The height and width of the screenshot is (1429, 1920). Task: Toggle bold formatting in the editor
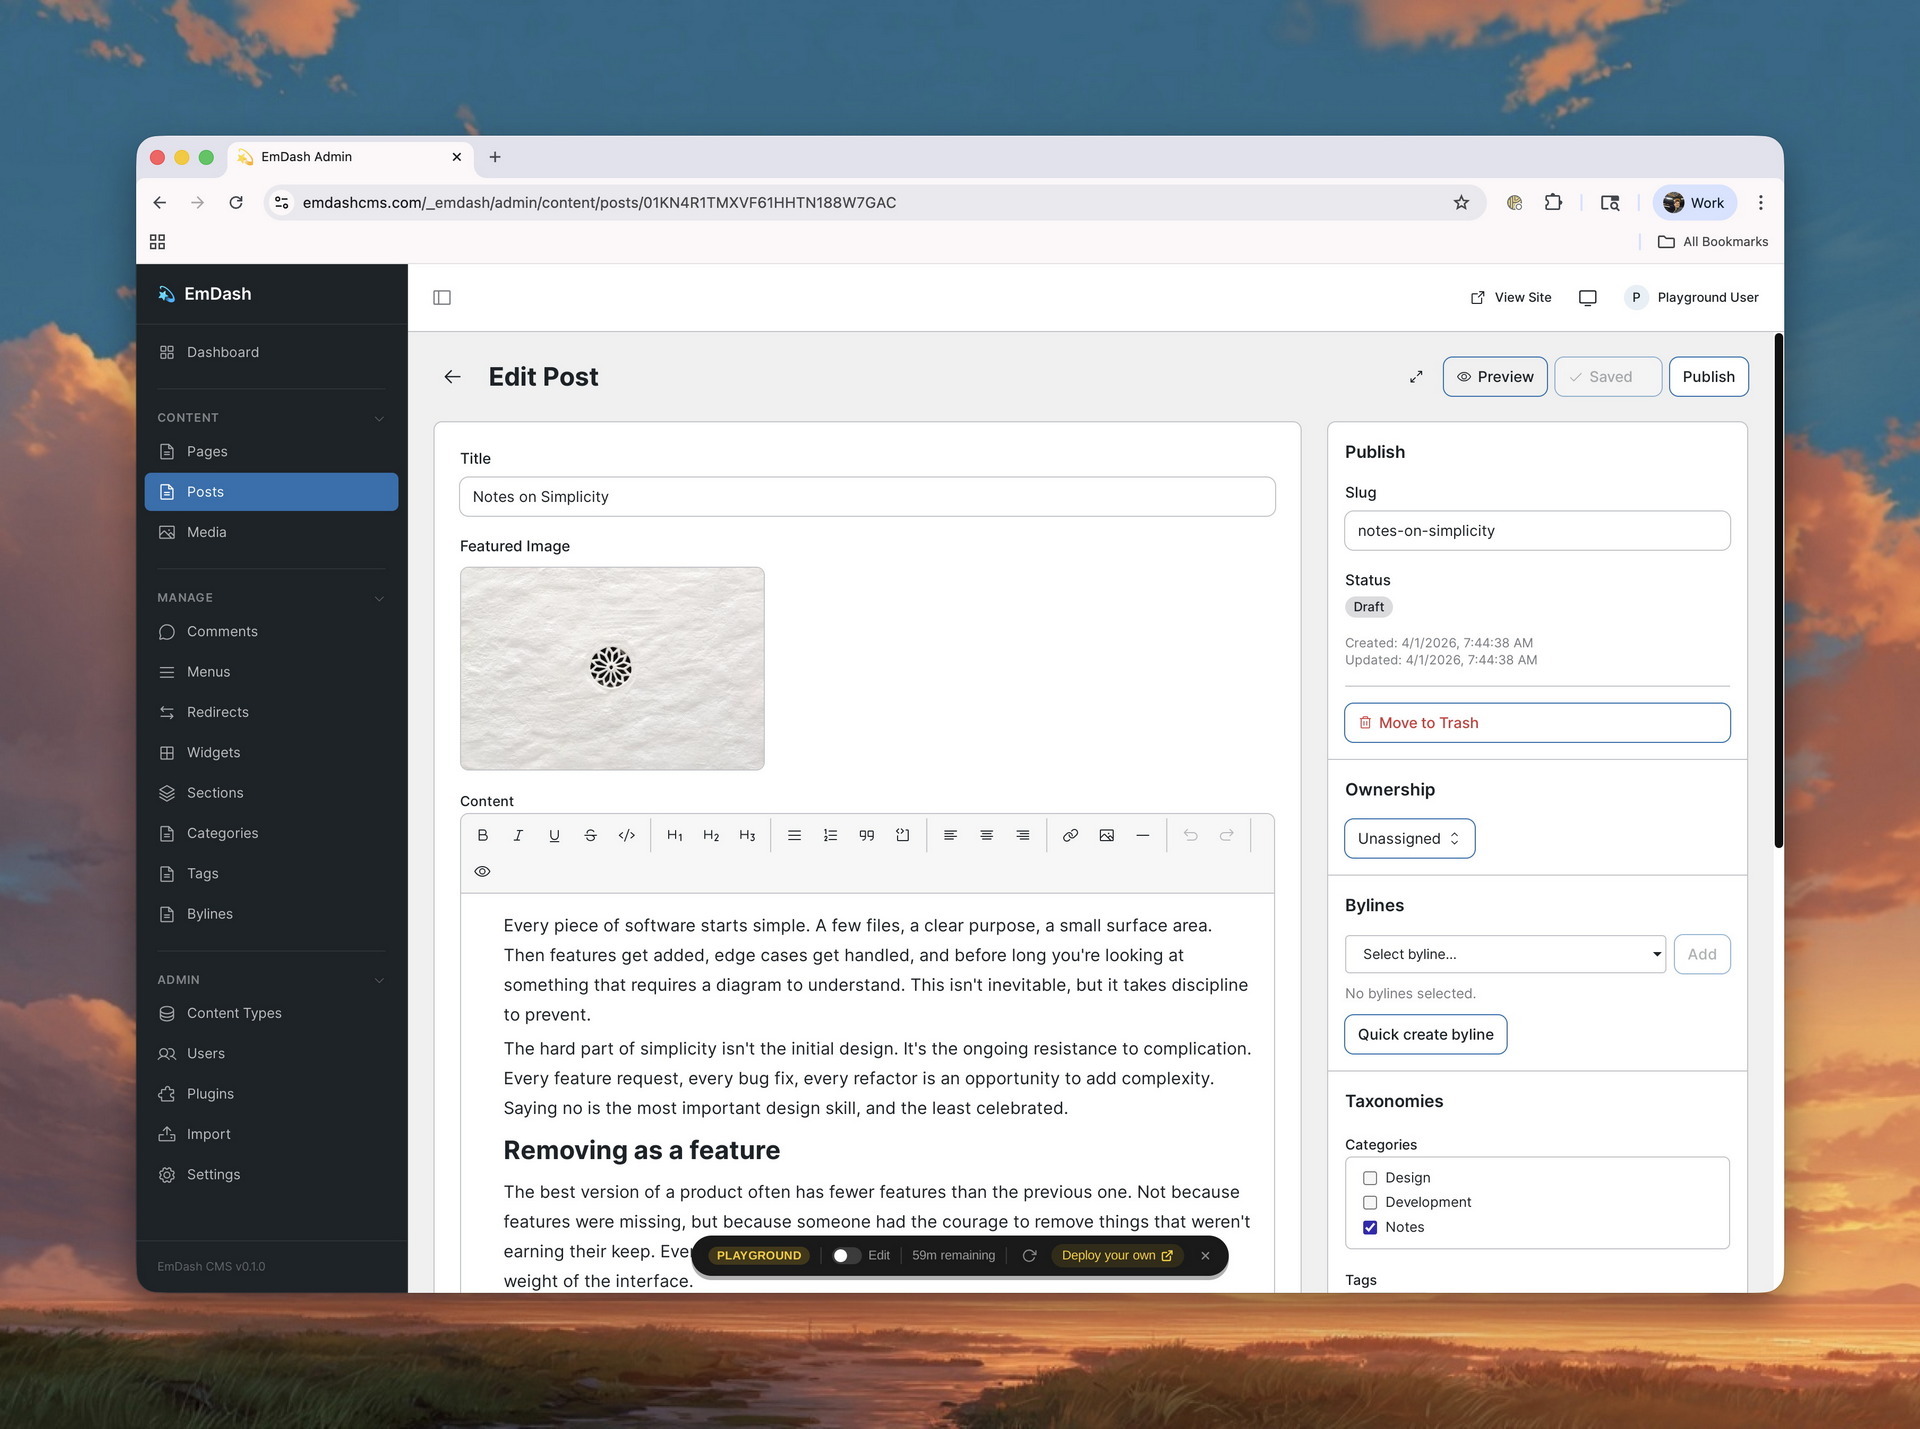(x=483, y=835)
